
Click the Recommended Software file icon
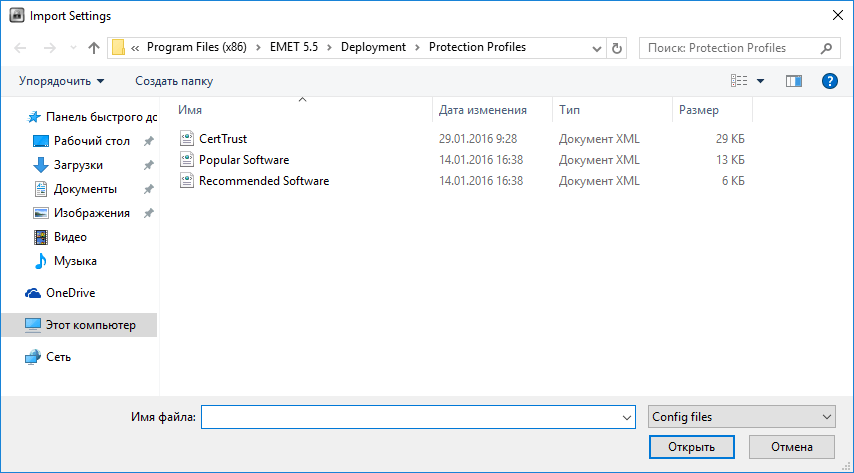point(186,181)
